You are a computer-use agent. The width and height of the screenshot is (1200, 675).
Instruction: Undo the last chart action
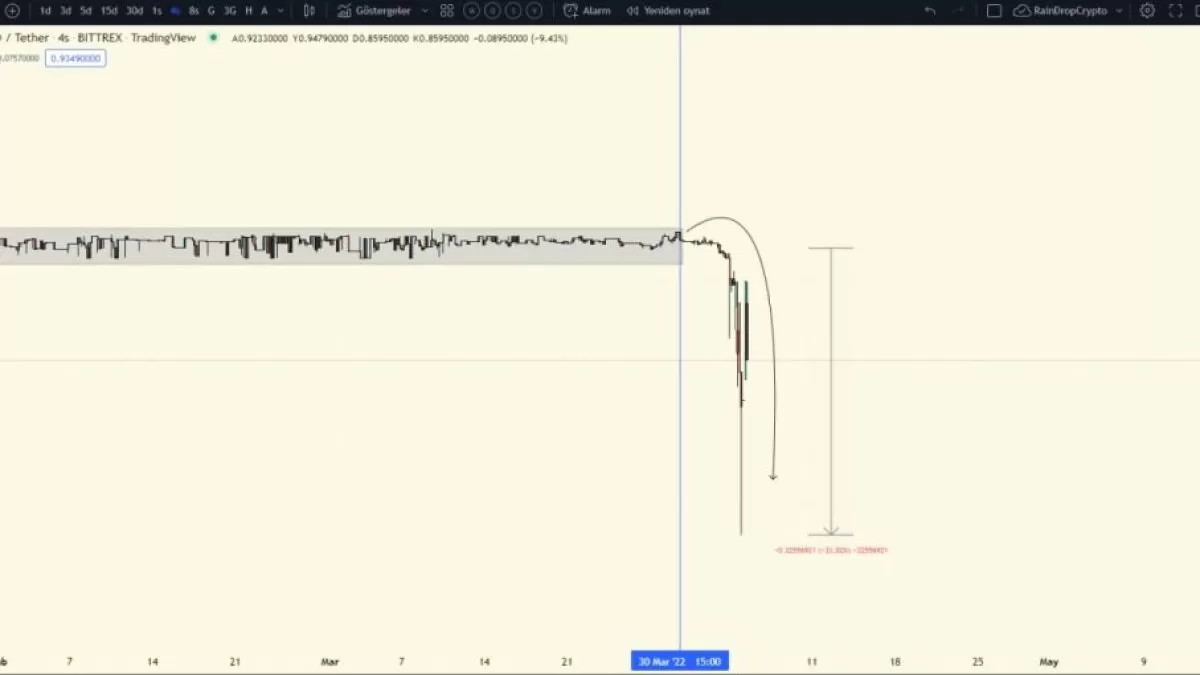(x=930, y=11)
